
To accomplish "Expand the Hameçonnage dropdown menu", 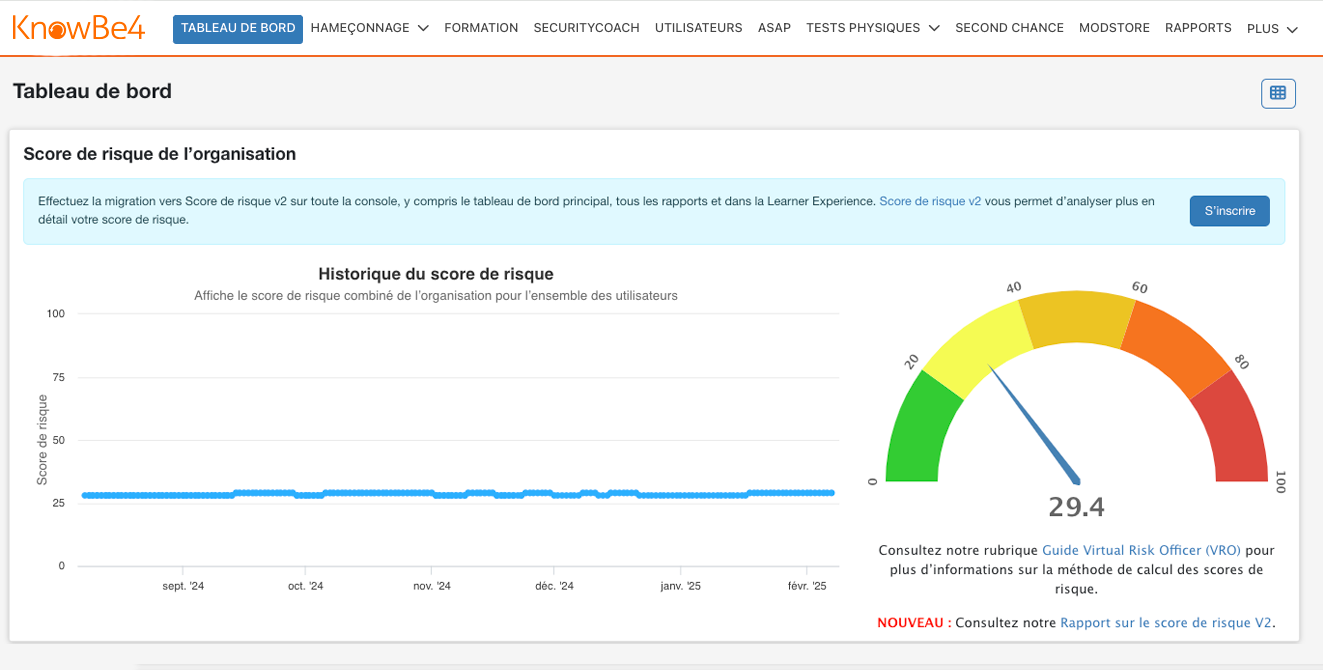I will coord(369,28).
